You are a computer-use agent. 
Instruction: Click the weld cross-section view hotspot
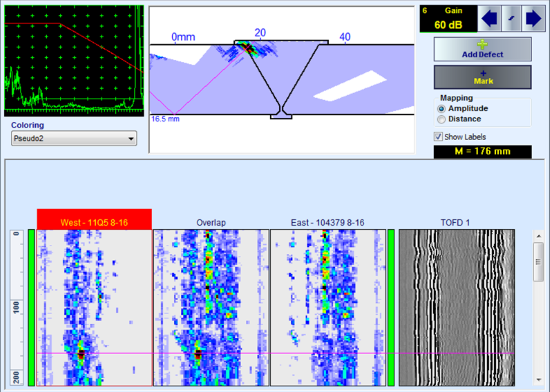tap(249, 47)
